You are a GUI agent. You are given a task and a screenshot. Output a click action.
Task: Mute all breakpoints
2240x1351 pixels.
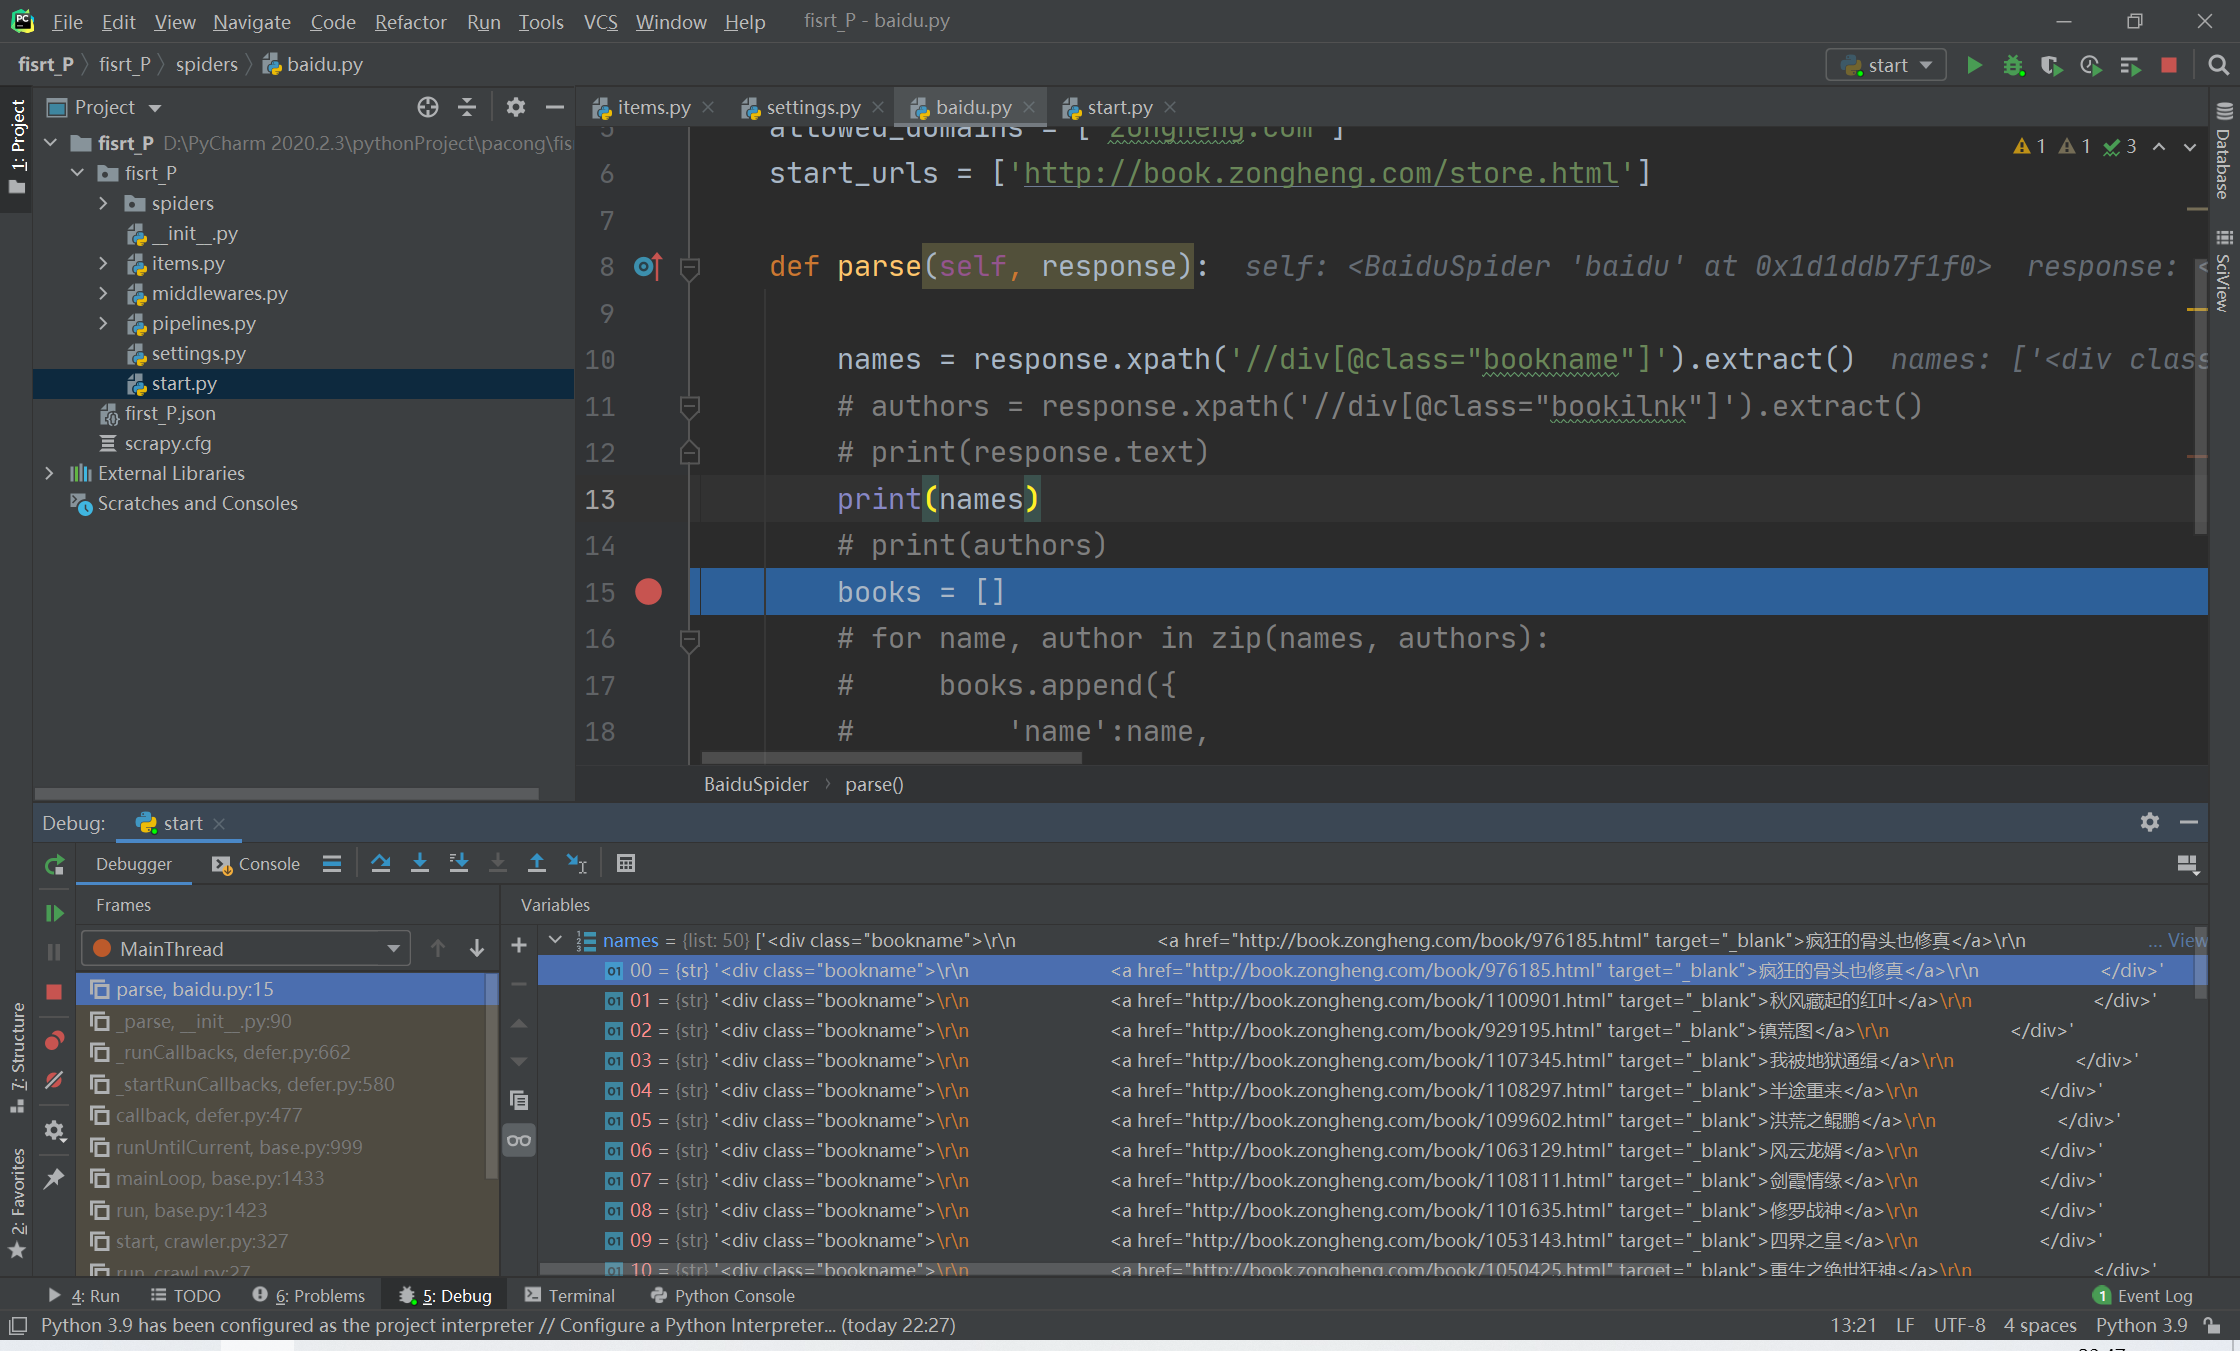[x=54, y=1081]
